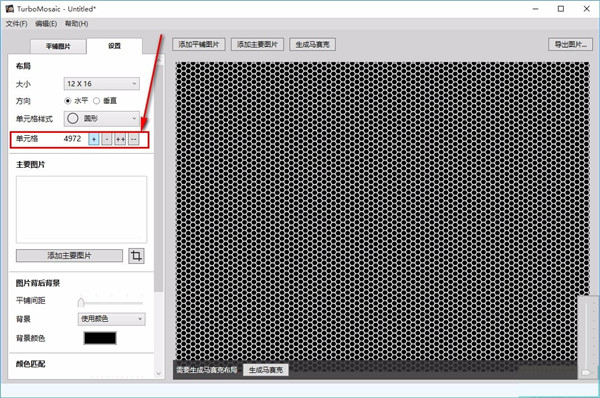Click the empty main picture preview box
The image size is (600, 398).
(x=81, y=209)
